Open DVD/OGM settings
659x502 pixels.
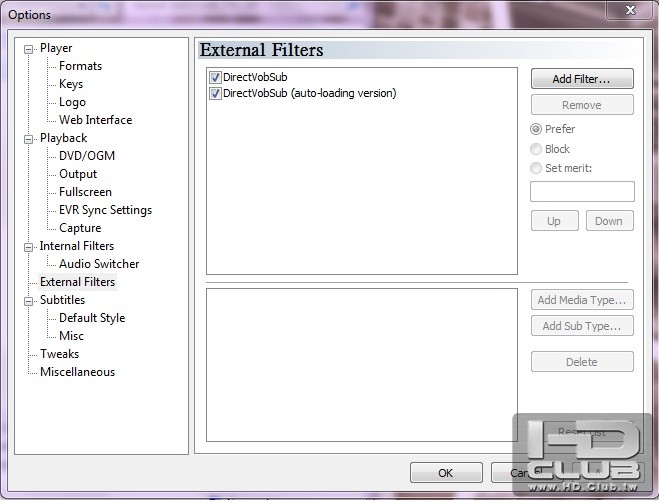pos(87,156)
